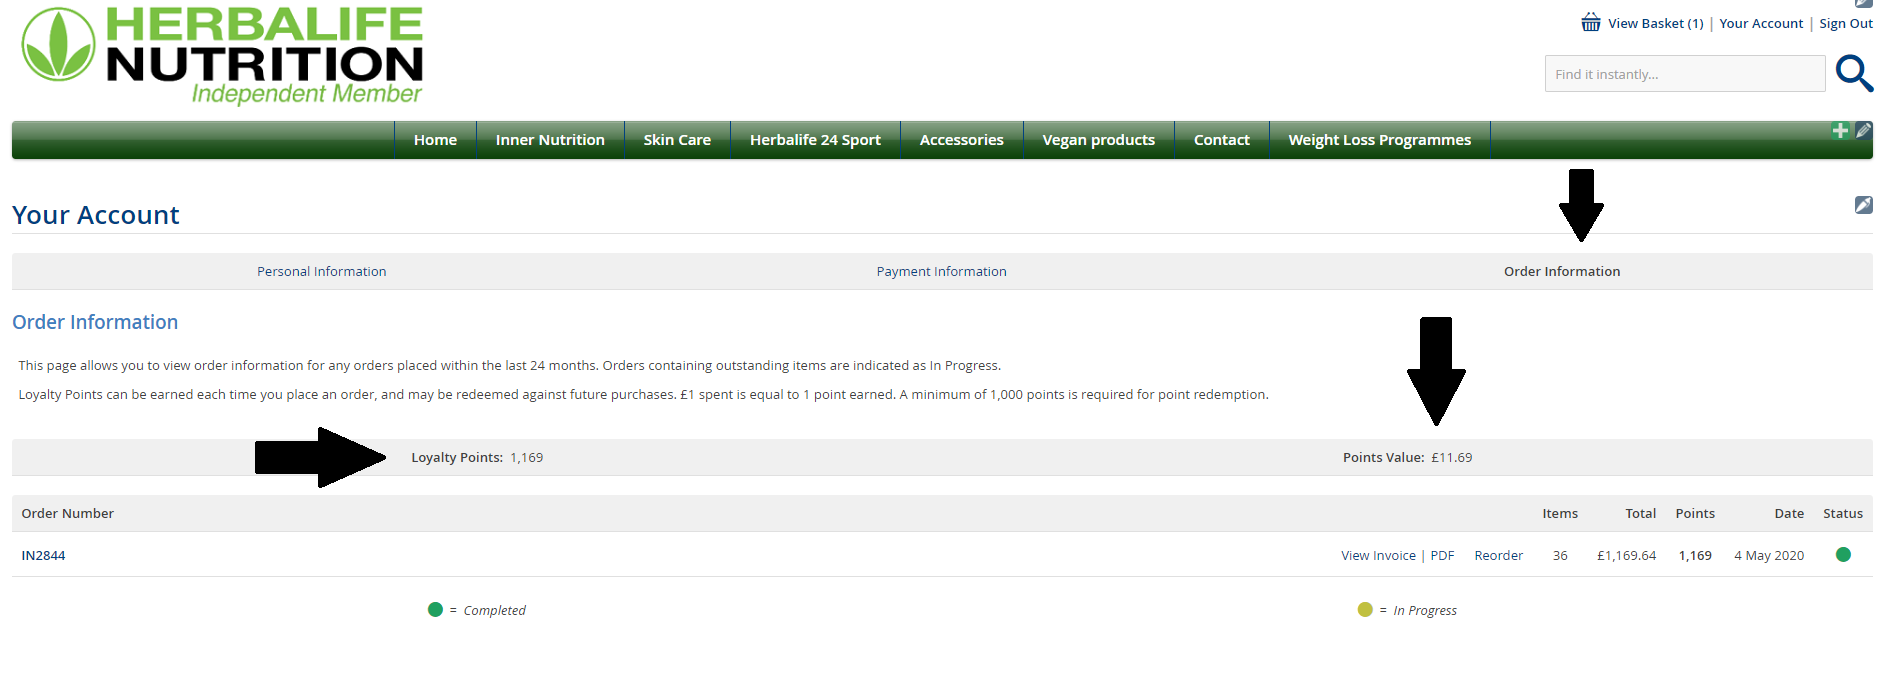Click the Loyalty Points value 1,169
Viewport: 1883px width, 689px height.
pyautogui.click(x=527, y=458)
